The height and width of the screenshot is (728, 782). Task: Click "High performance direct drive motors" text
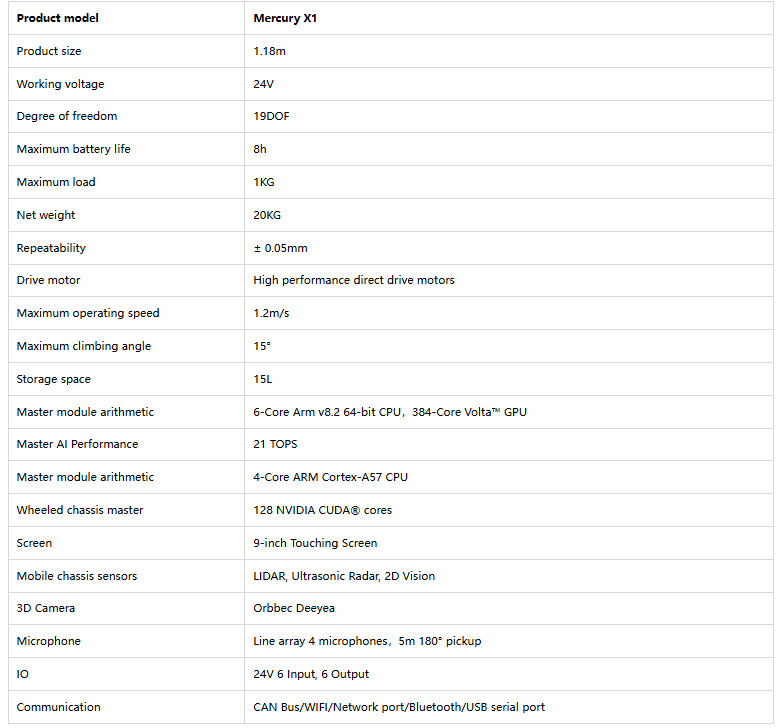[354, 280]
